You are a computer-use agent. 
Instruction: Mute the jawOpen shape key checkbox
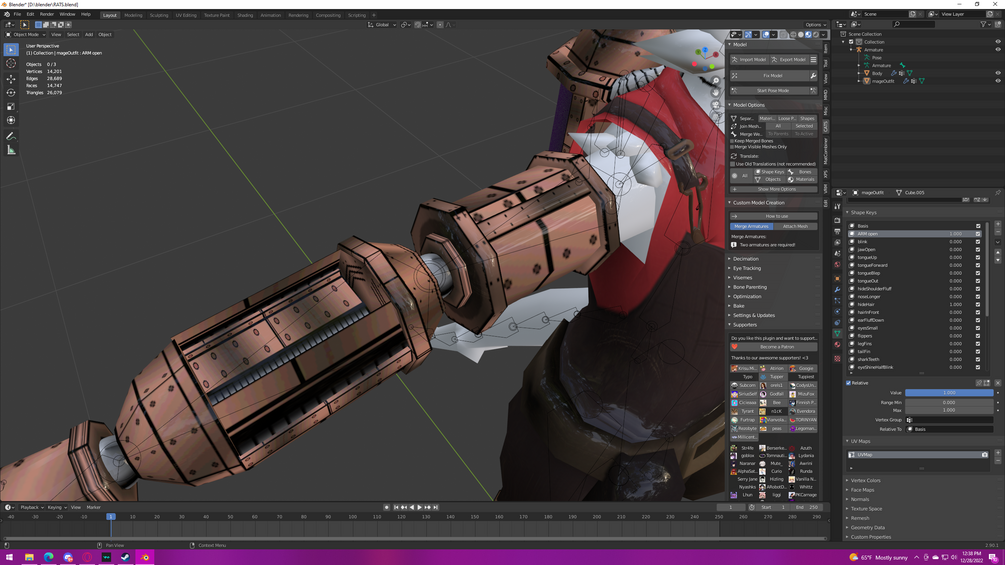click(x=978, y=249)
